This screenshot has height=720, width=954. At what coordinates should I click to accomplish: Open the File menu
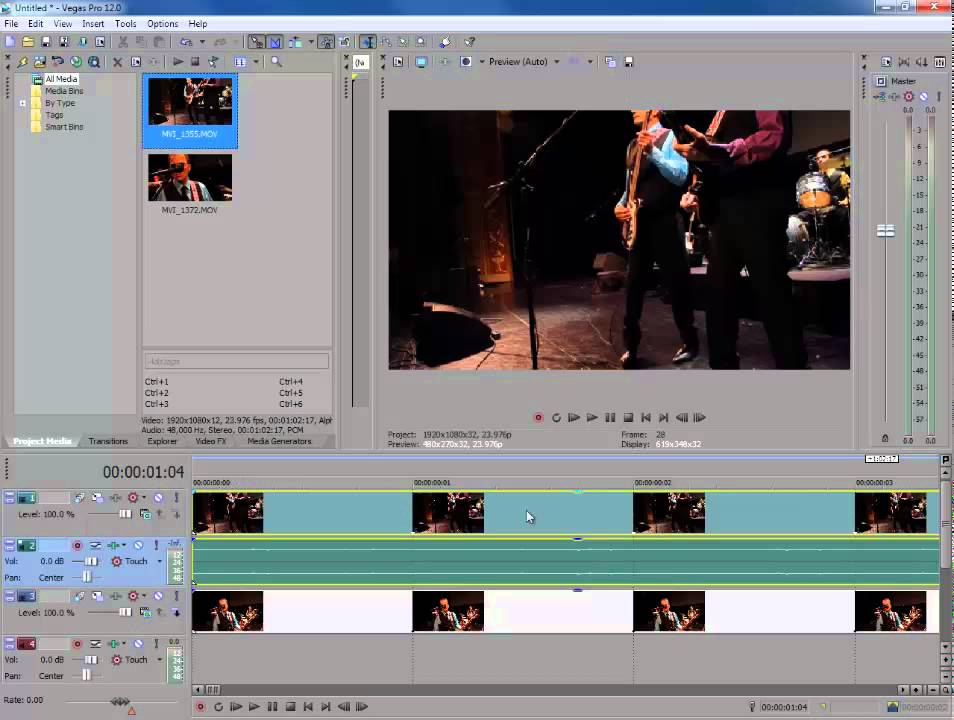point(11,24)
